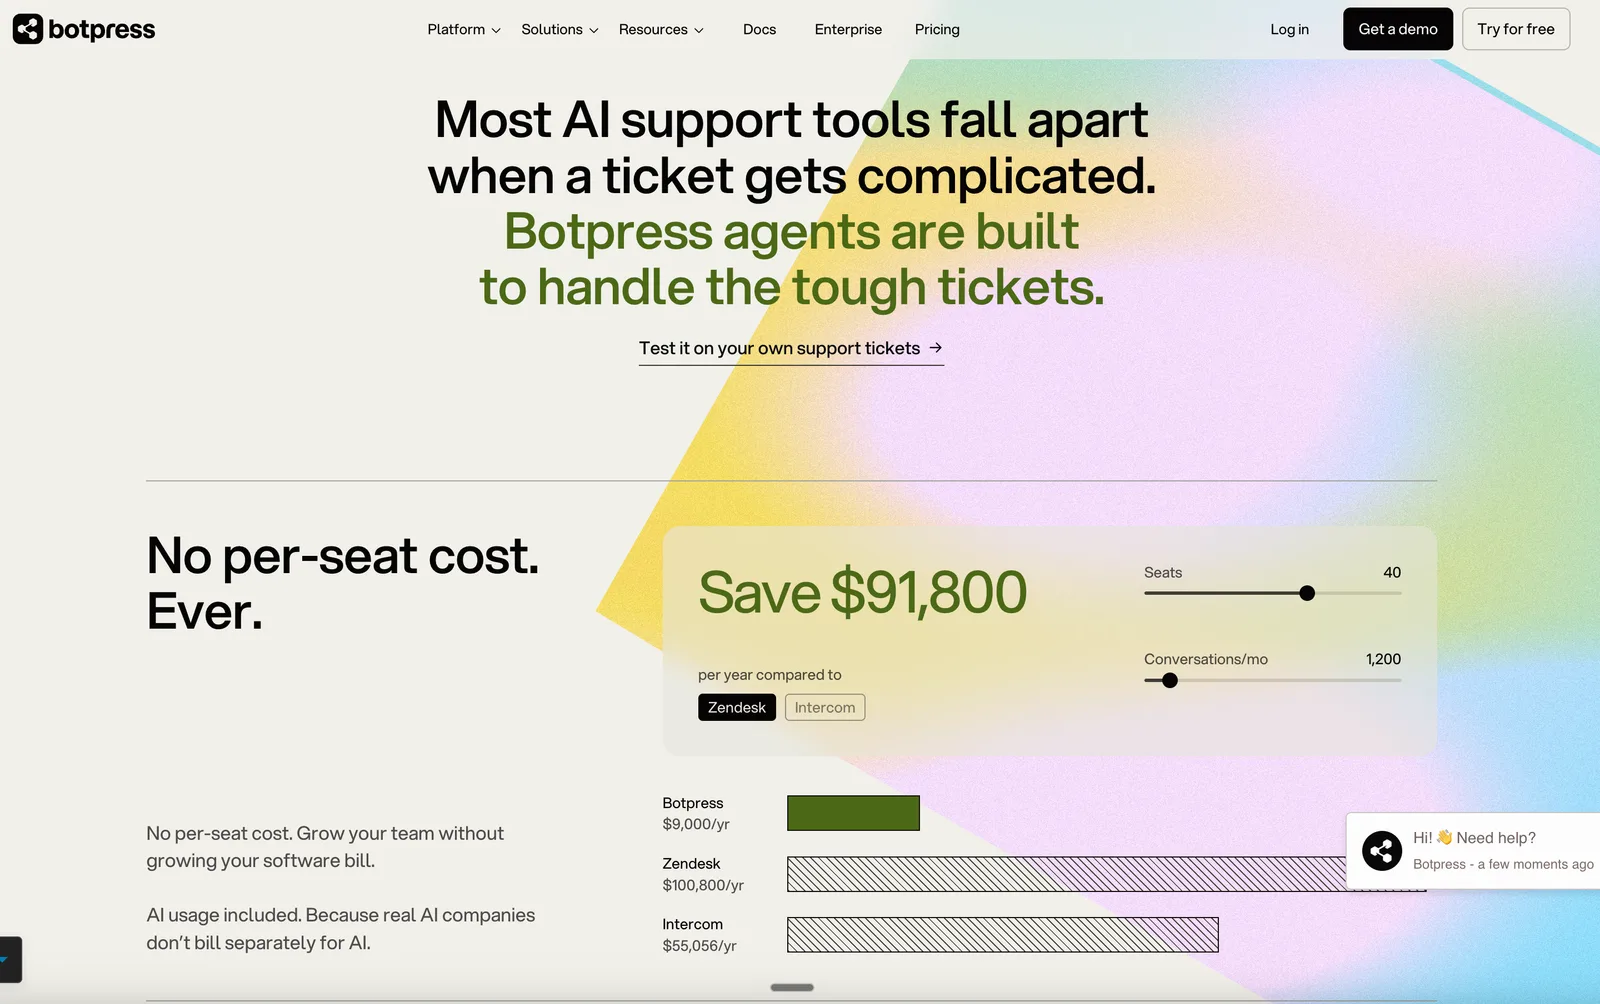Expand the Solutions dropdown menu
Viewport: 1600px width, 1004px height.
click(x=560, y=30)
